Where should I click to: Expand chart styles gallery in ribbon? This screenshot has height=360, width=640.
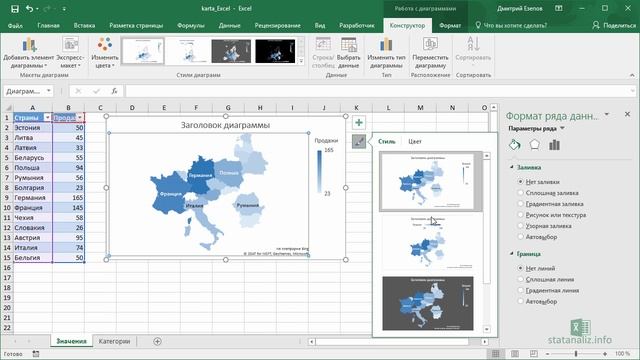[x=301, y=61]
